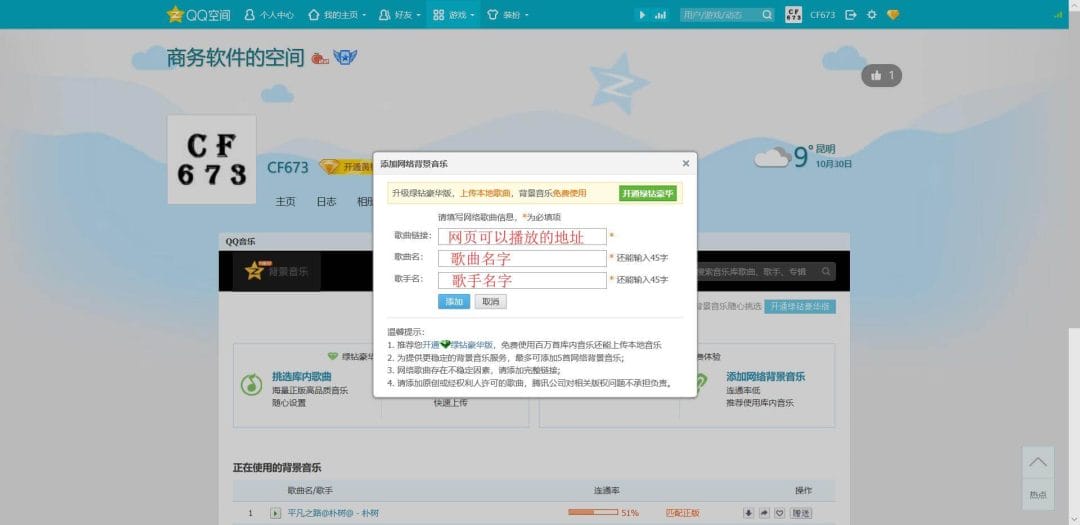Viewport: 1080px width, 525px height.
Task: Click the 开通绿钻豪华版 button behind dialog
Action: coord(800,307)
